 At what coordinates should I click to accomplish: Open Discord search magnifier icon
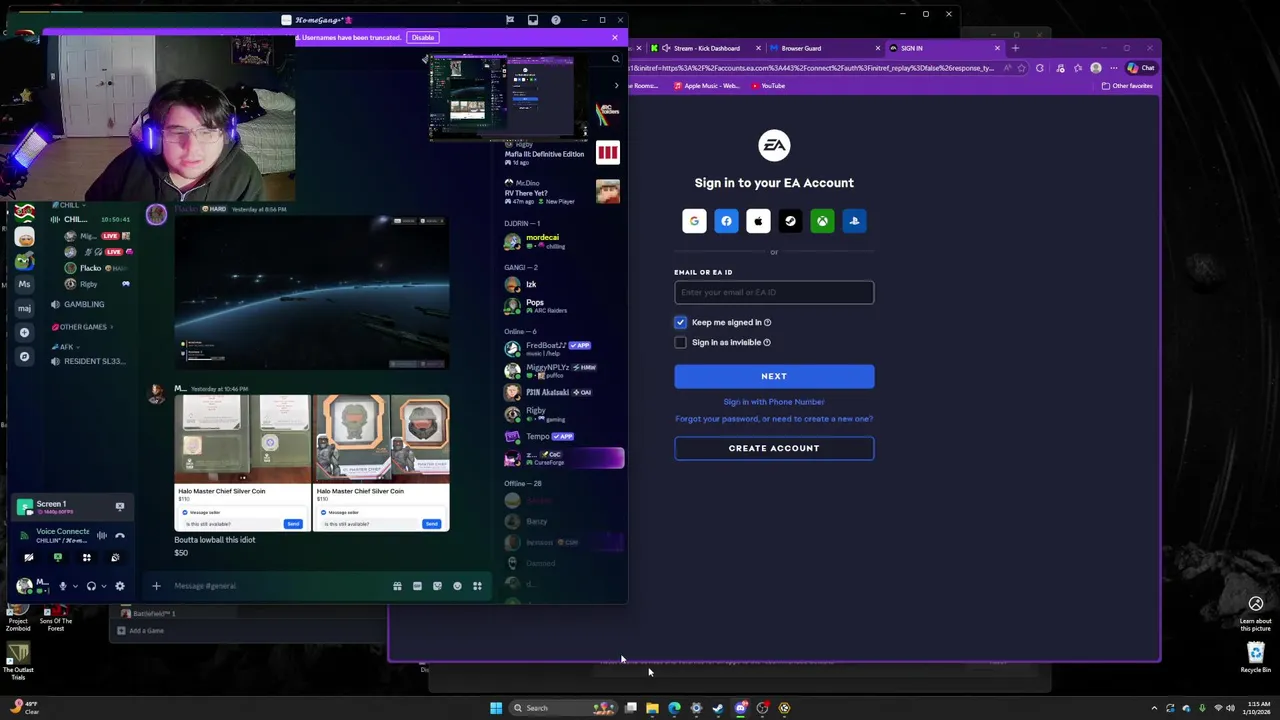click(615, 59)
